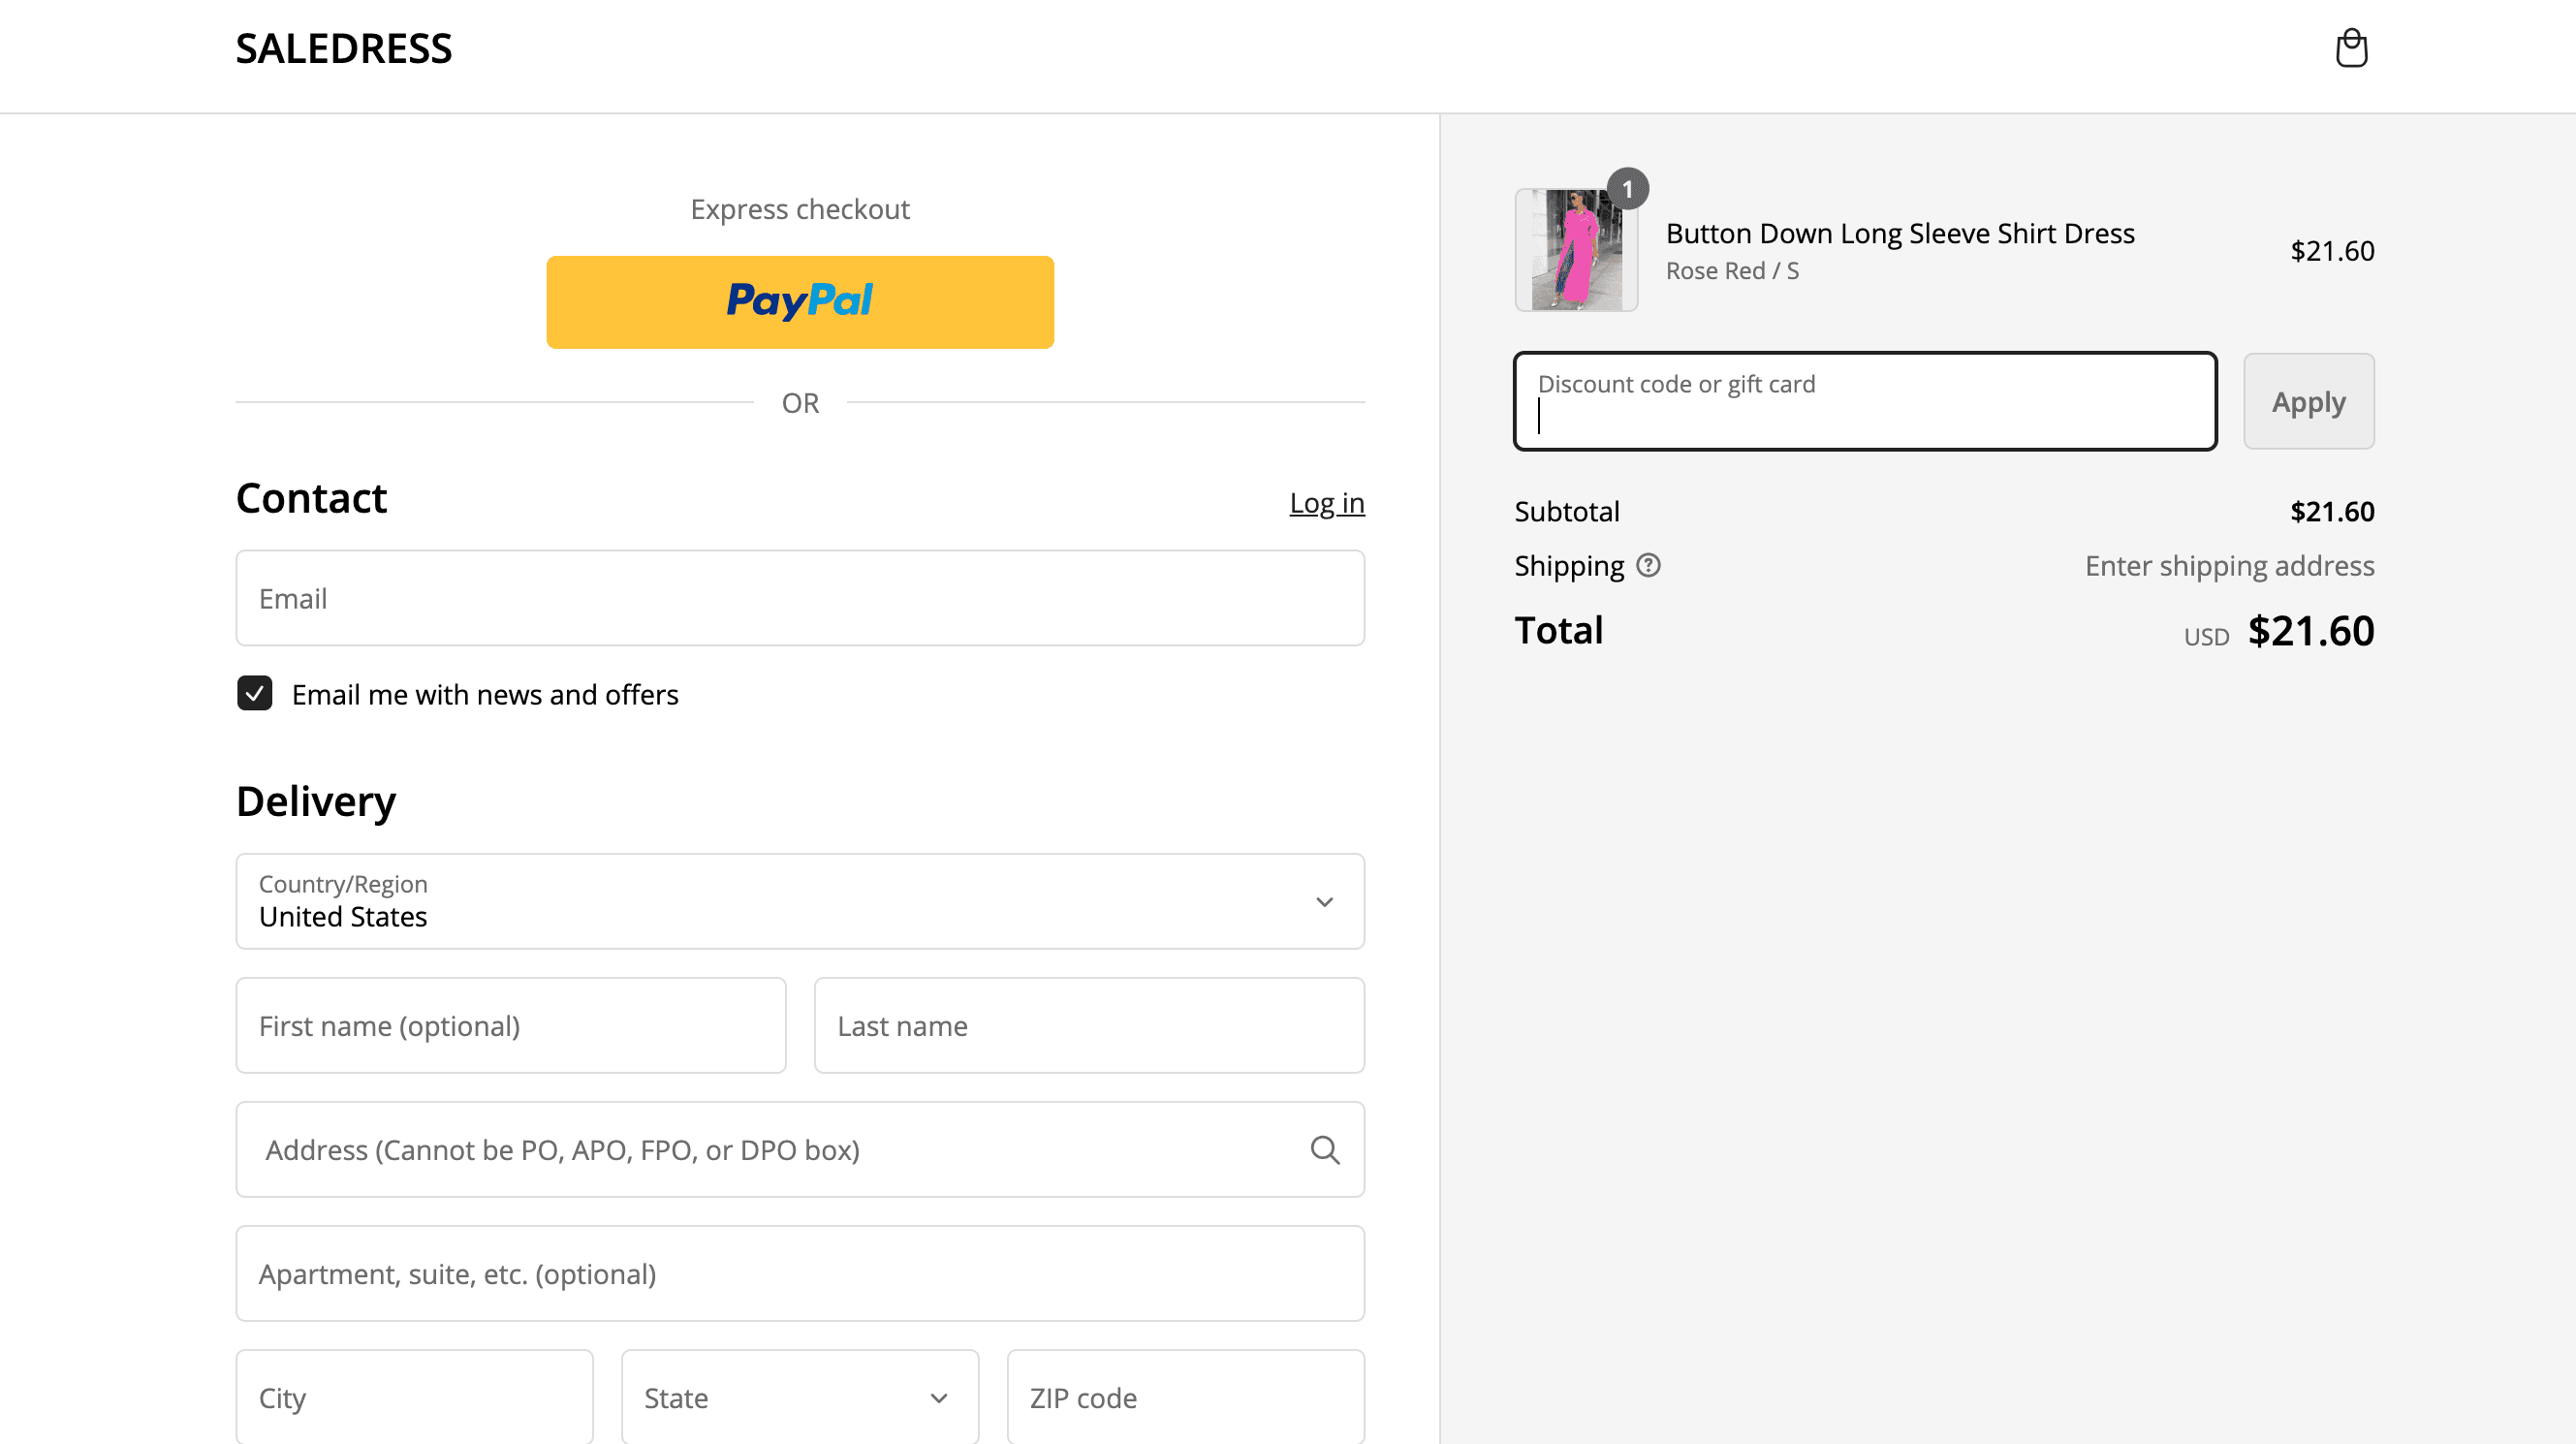2576x1444 pixels.
Task: Click the Subtotal label
Action: point(1567,512)
